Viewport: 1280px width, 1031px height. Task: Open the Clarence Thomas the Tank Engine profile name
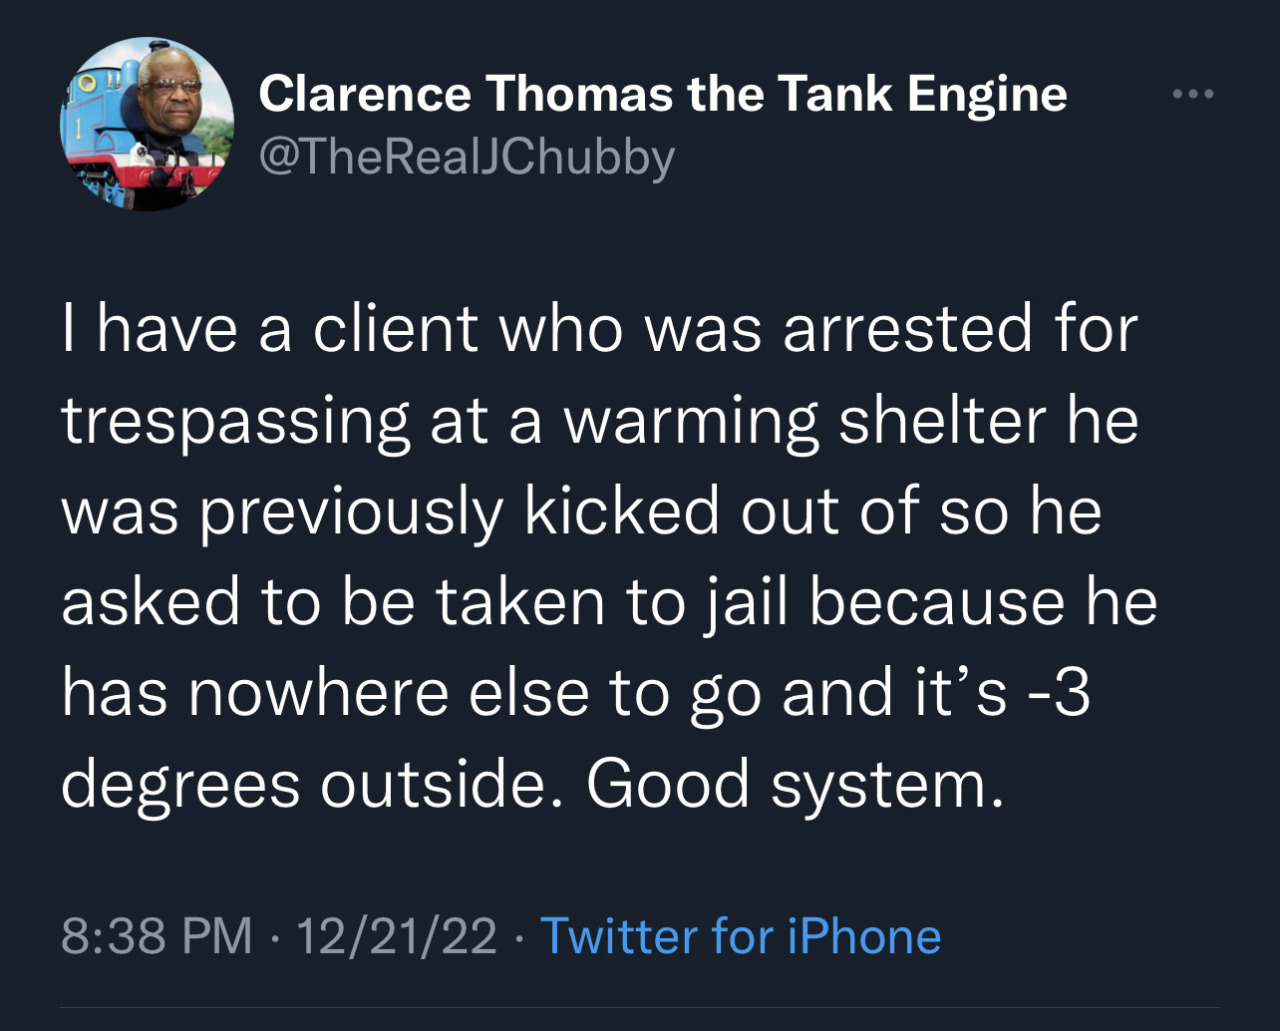(662, 94)
